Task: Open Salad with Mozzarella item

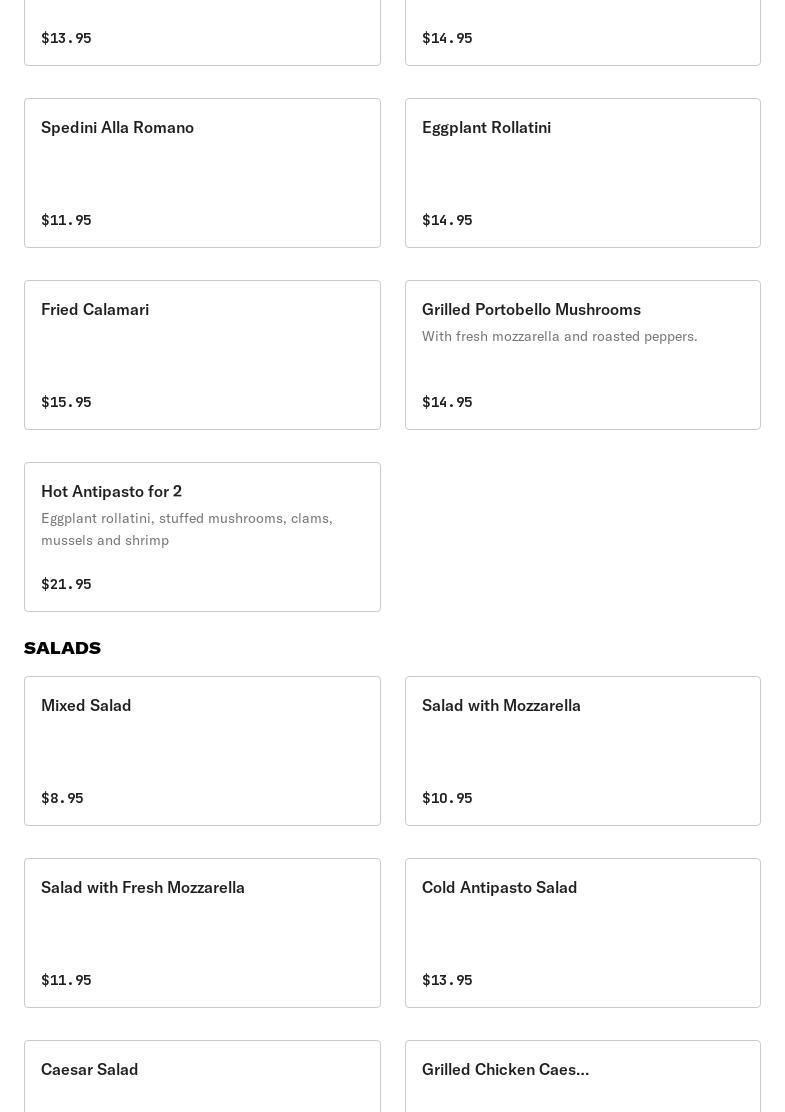Action: tap(583, 751)
